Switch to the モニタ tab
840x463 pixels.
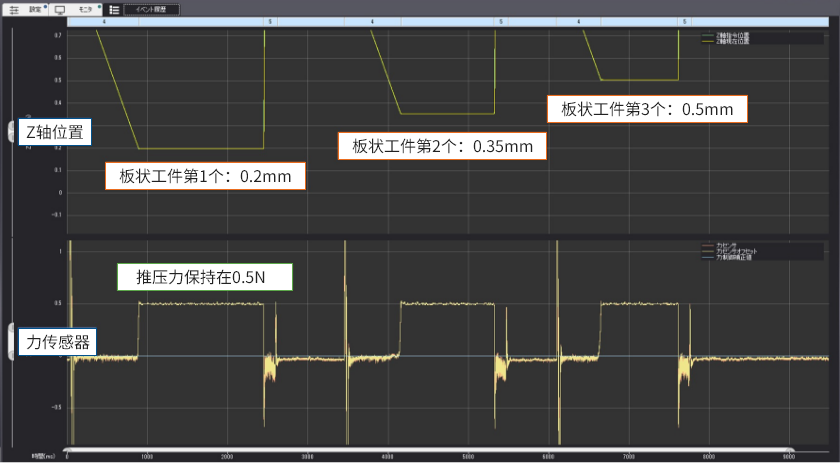tap(86, 8)
